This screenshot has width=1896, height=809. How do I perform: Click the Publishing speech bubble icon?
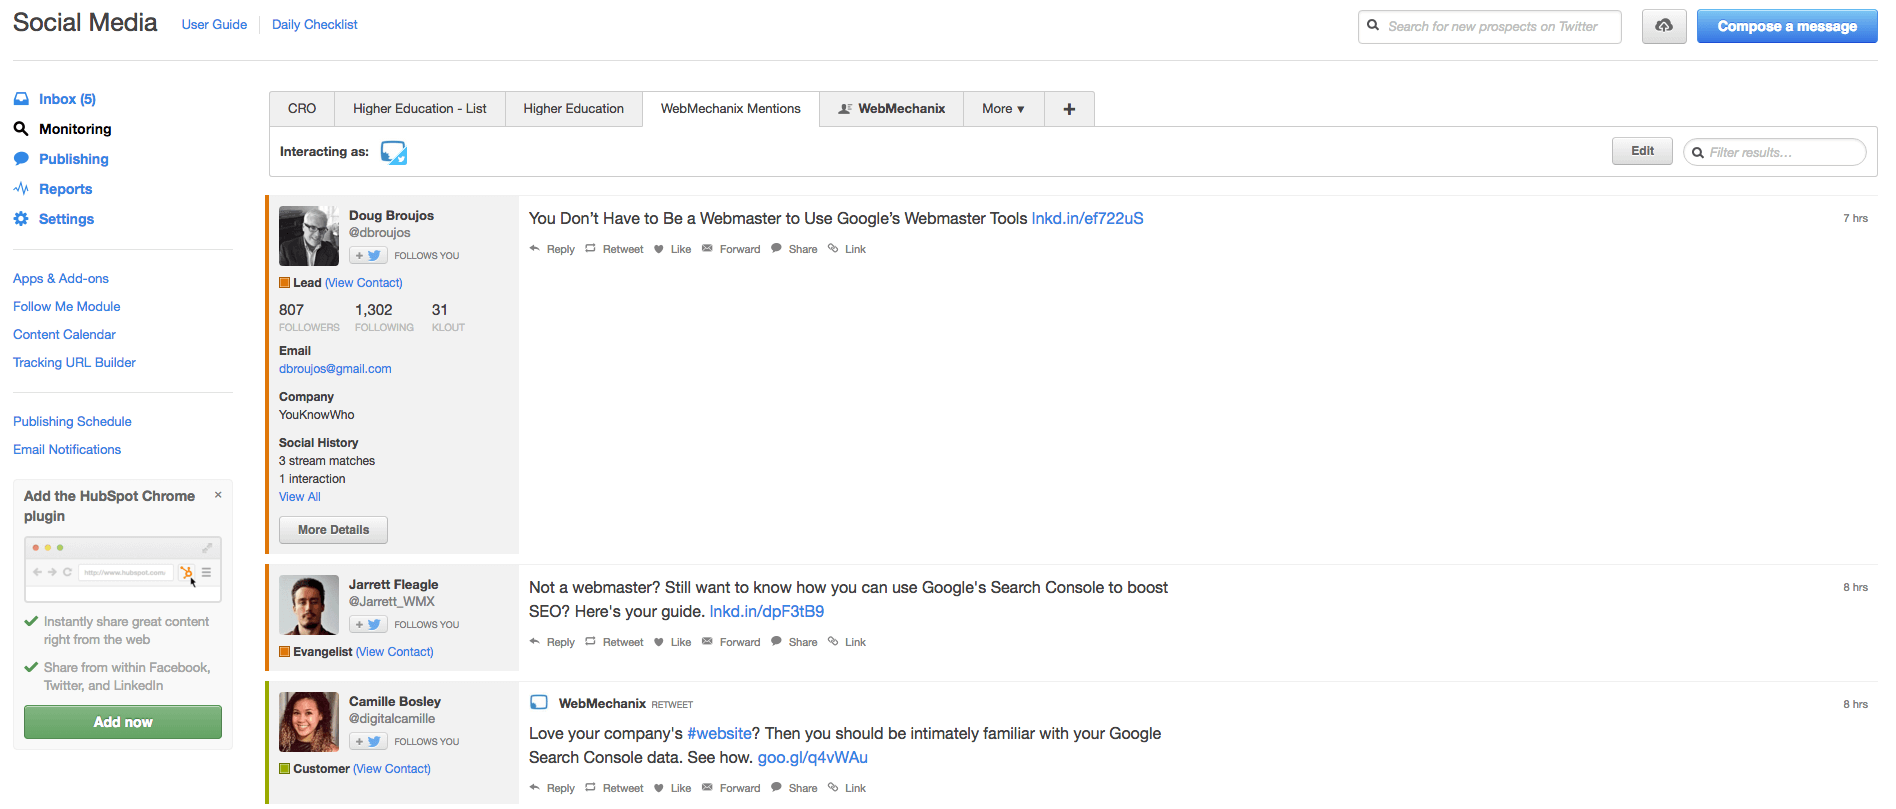21,159
